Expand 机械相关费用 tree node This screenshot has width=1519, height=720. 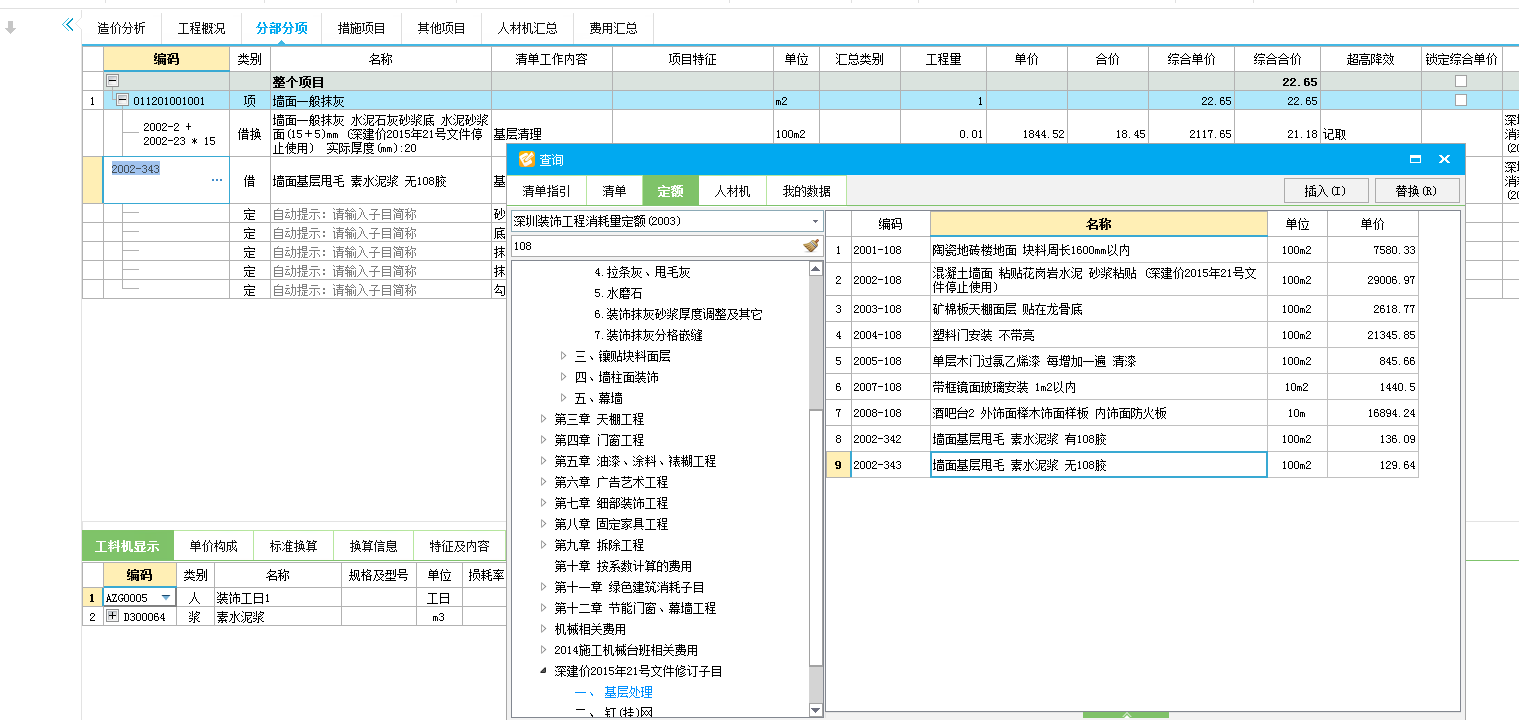(544, 629)
